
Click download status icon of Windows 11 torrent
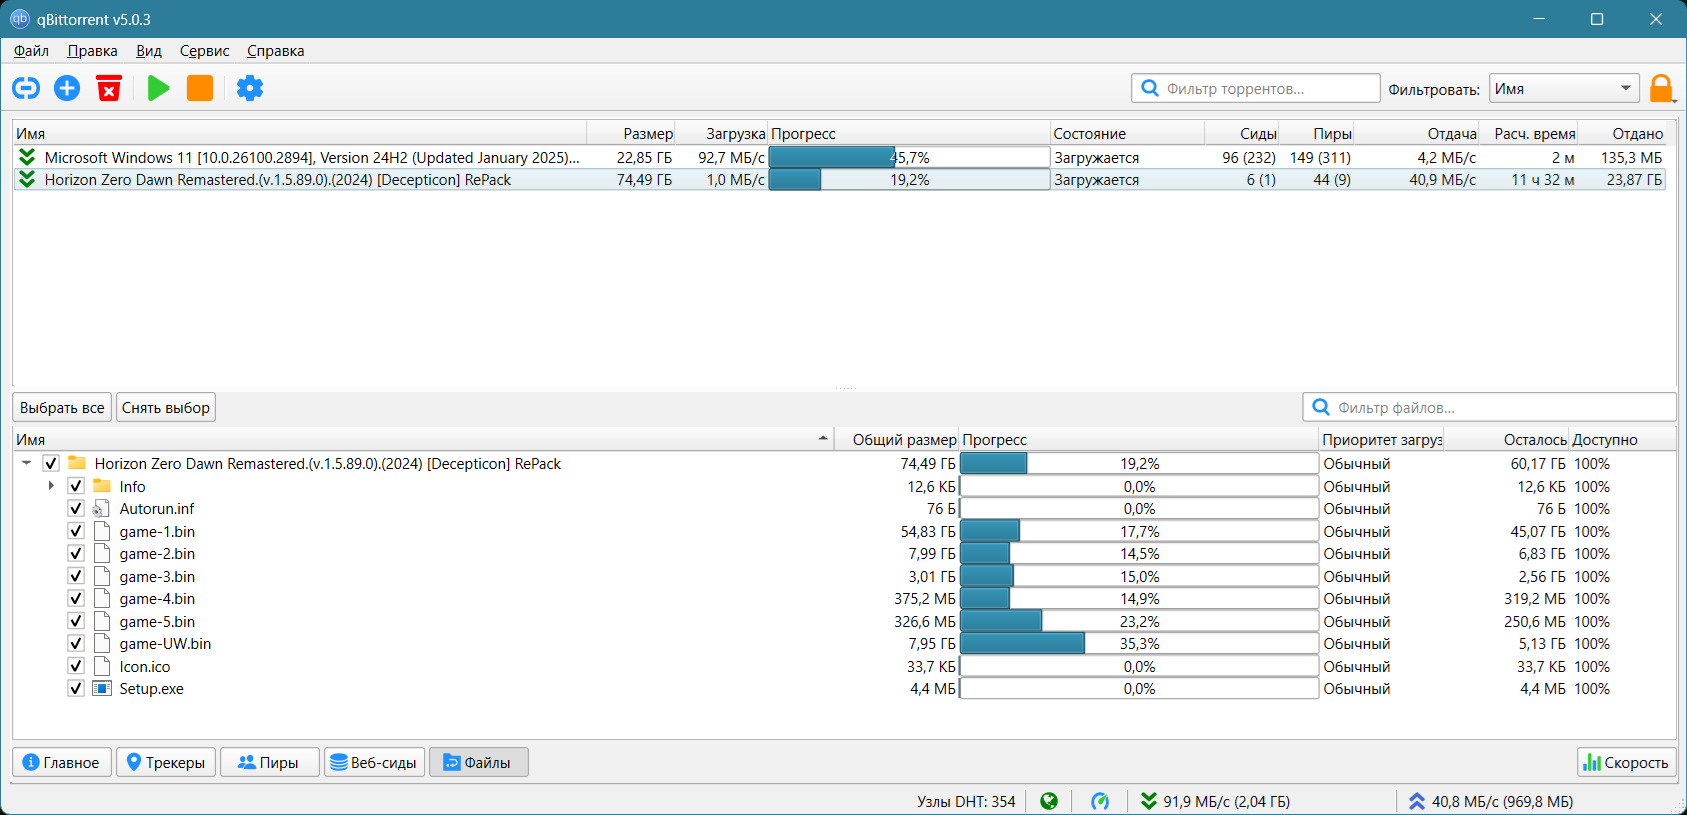(x=27, y=157)
